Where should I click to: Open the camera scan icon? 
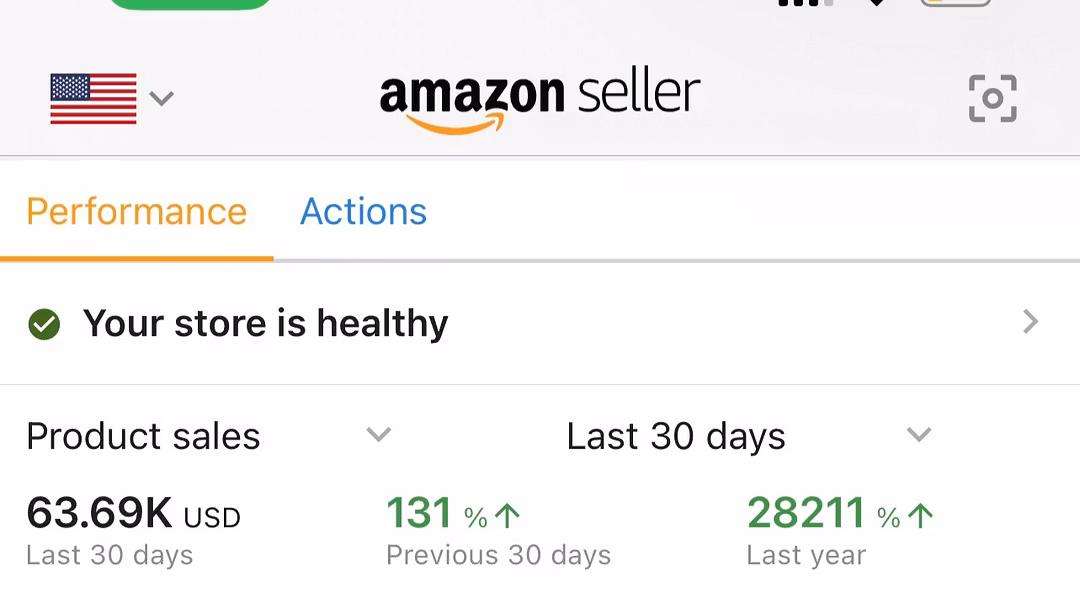(x=992, y=98)
